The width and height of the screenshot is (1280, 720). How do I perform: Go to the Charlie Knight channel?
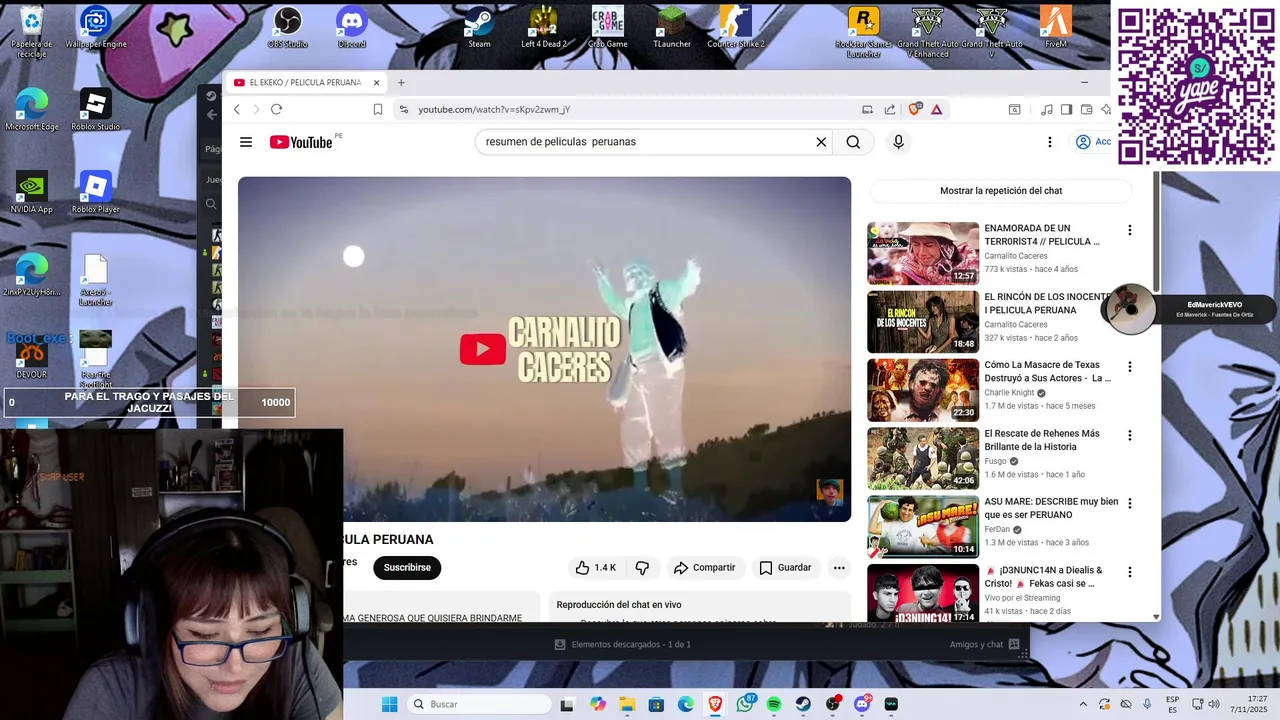[x=1011, y=393]
